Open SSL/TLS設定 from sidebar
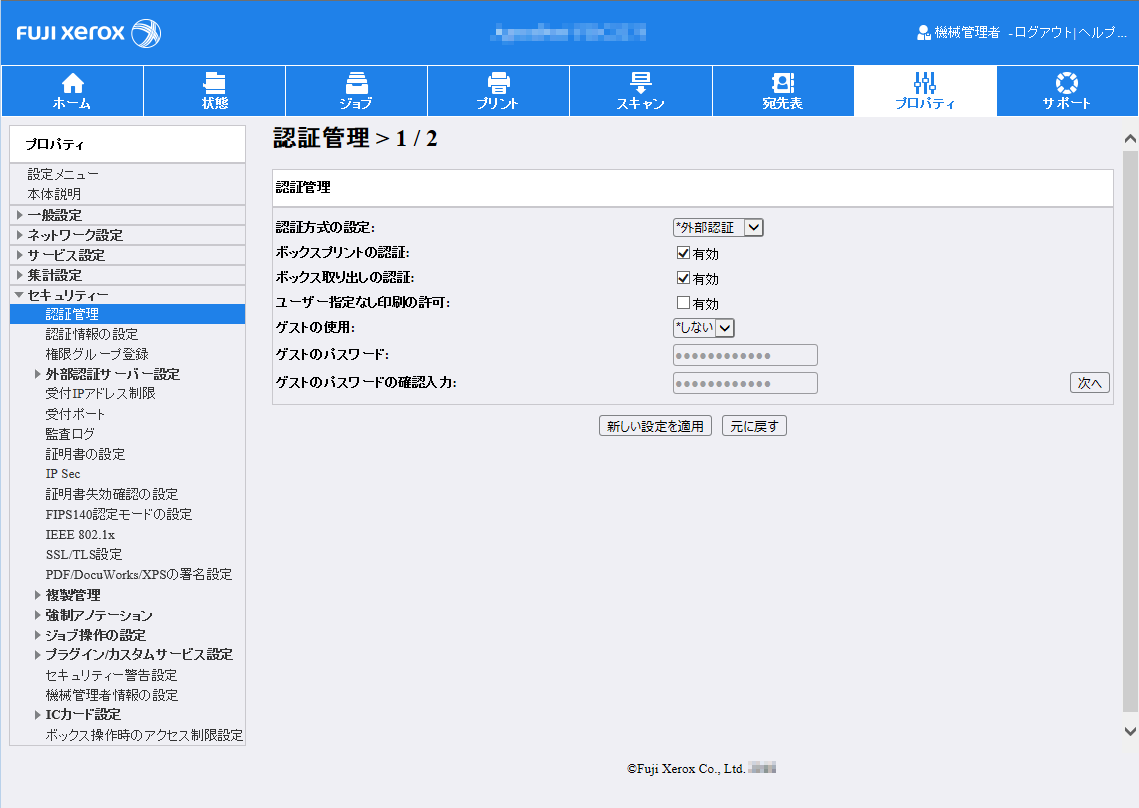 pos(84,553)
